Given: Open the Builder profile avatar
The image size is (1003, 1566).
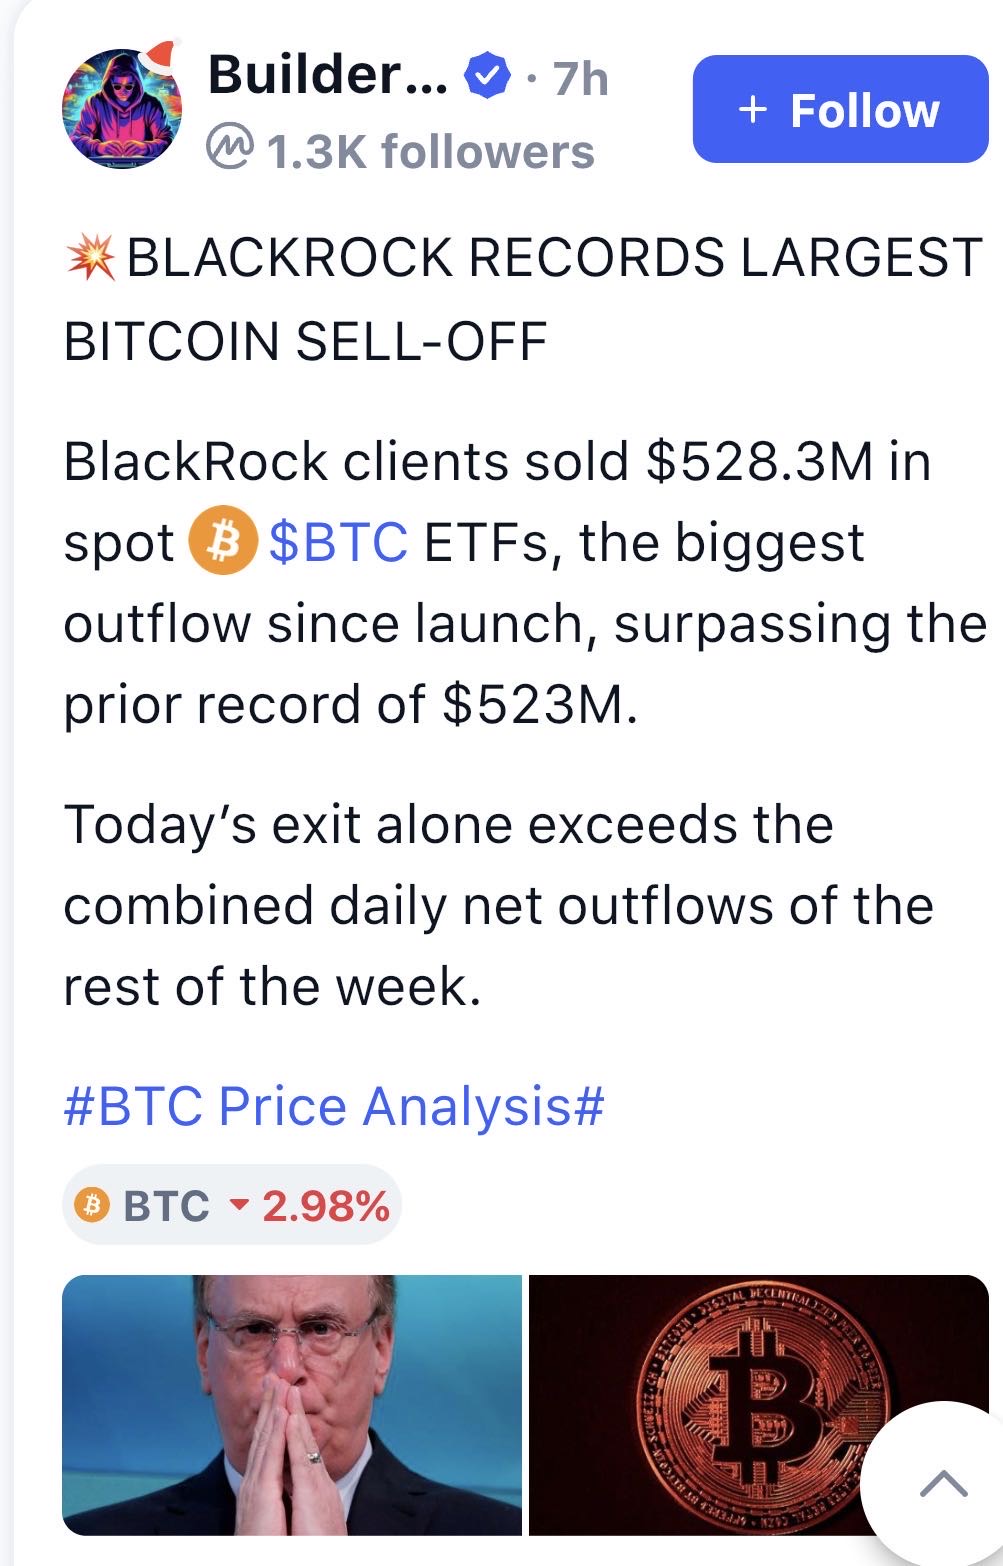Looking at the screenshot, I should [x=122, y=106].
